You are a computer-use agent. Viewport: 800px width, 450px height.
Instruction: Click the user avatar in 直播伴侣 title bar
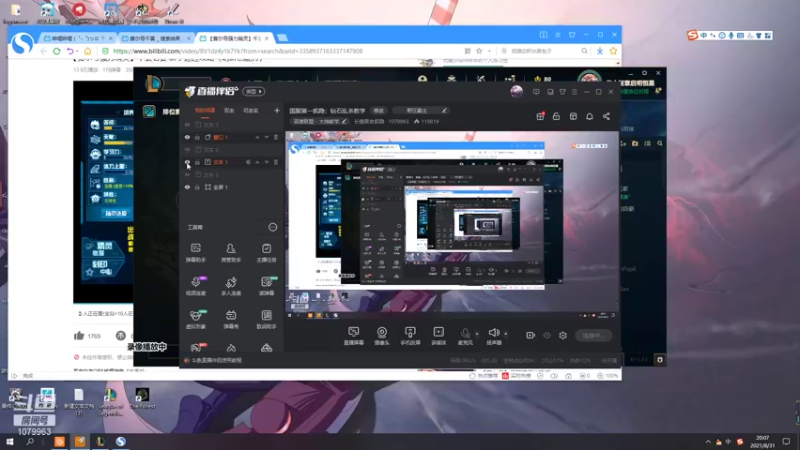[x=516, y=91]
